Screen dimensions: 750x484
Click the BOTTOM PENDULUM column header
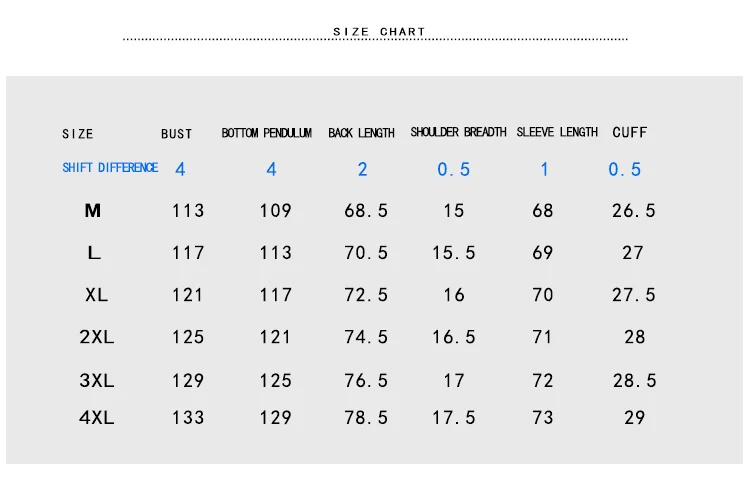coord(266,133)
